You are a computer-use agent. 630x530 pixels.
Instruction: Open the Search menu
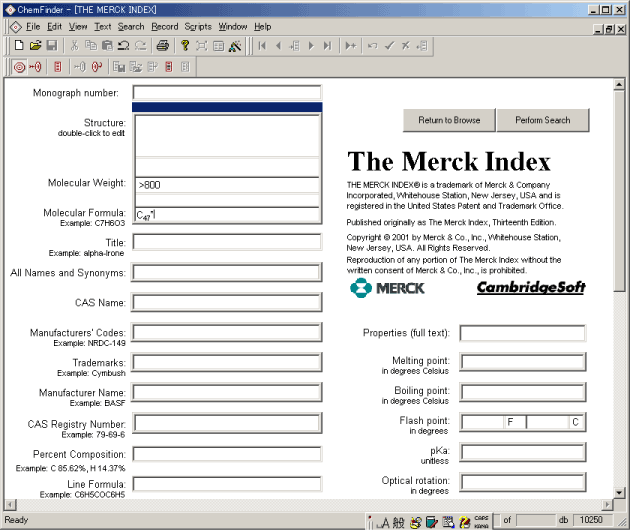point(131,27)
